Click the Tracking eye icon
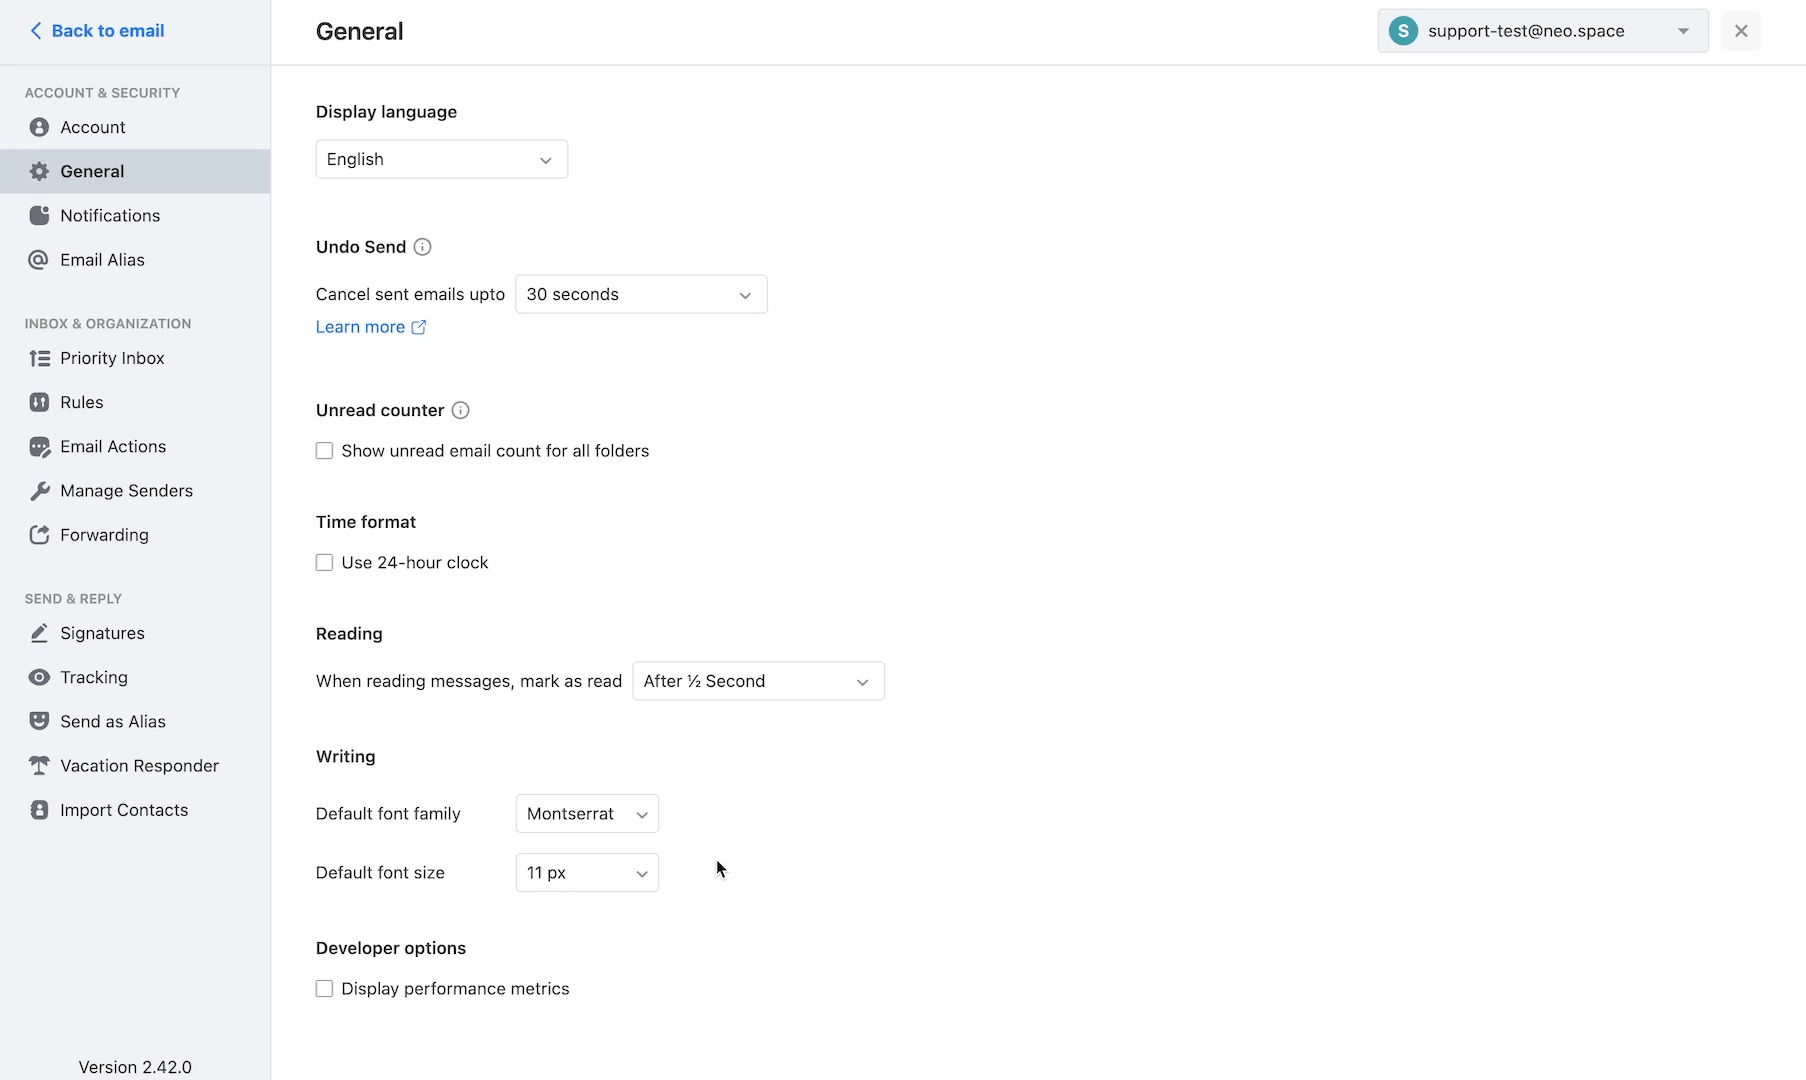Viewport: 1806px width, 1080px height. (x=39, y=677)
